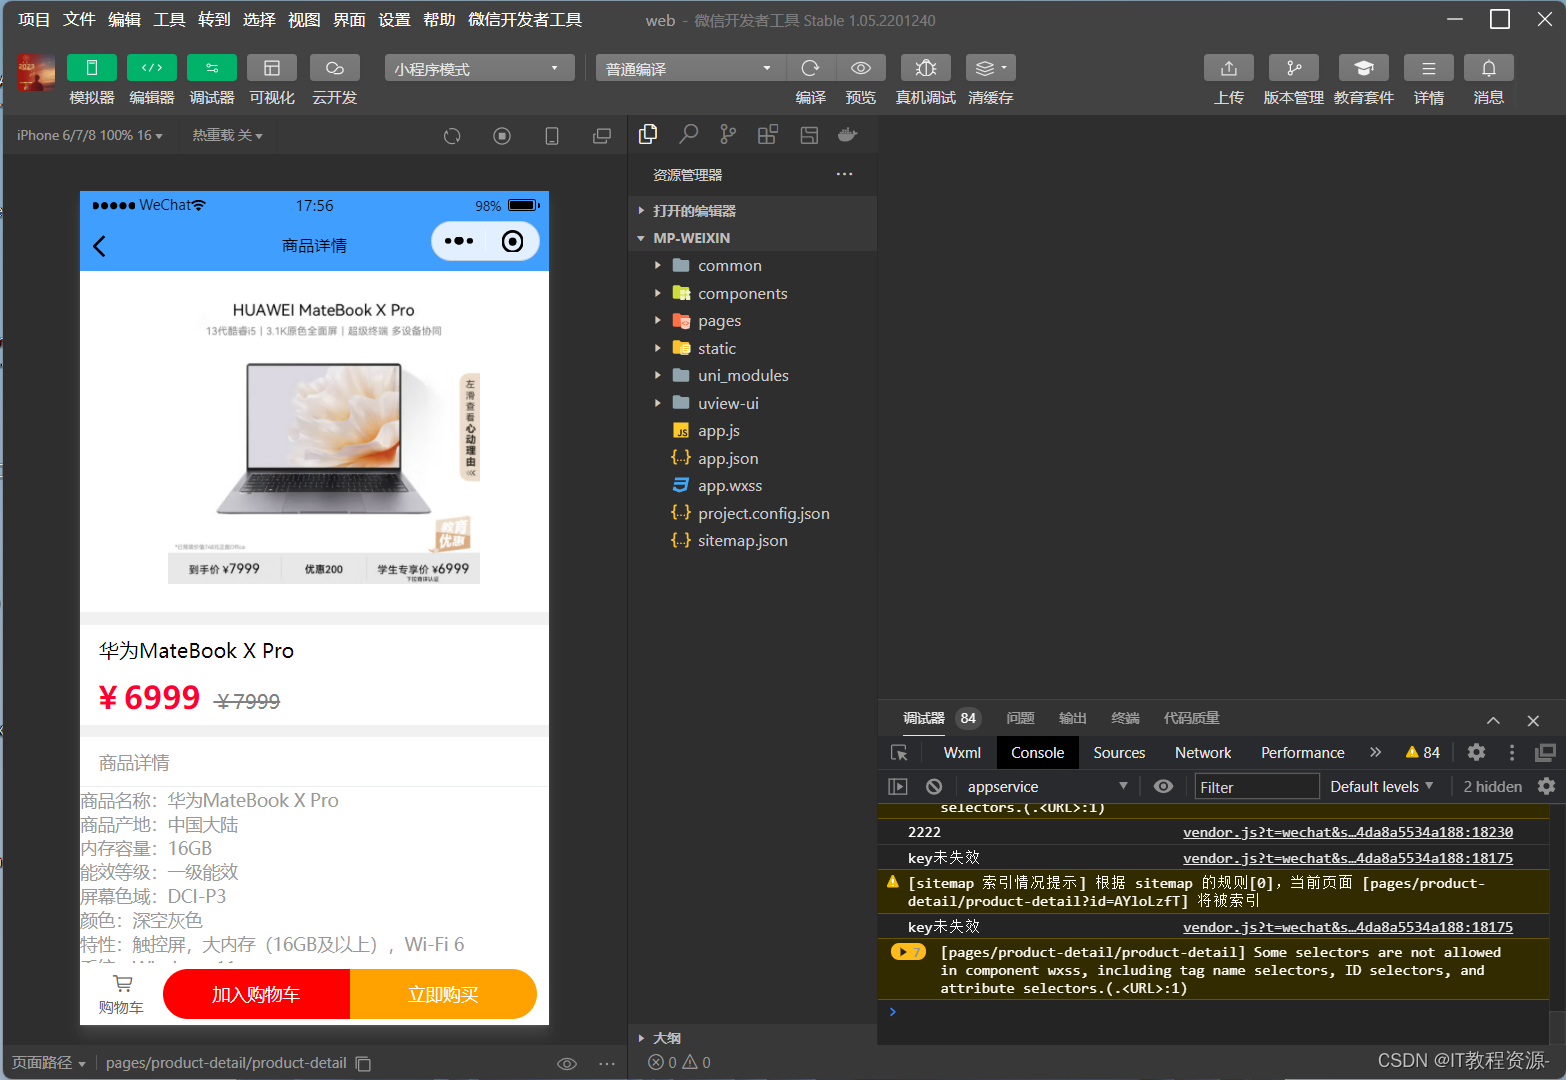
Task: Expand the uni_modules folder
Action: [x=754, y=376]
